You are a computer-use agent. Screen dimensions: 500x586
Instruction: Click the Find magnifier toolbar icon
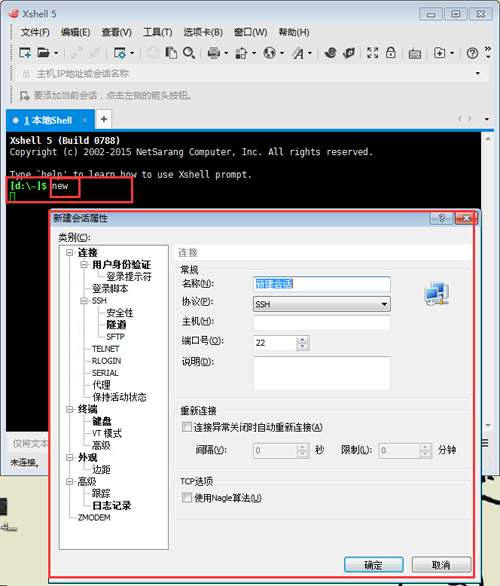(x=189, y=53)
